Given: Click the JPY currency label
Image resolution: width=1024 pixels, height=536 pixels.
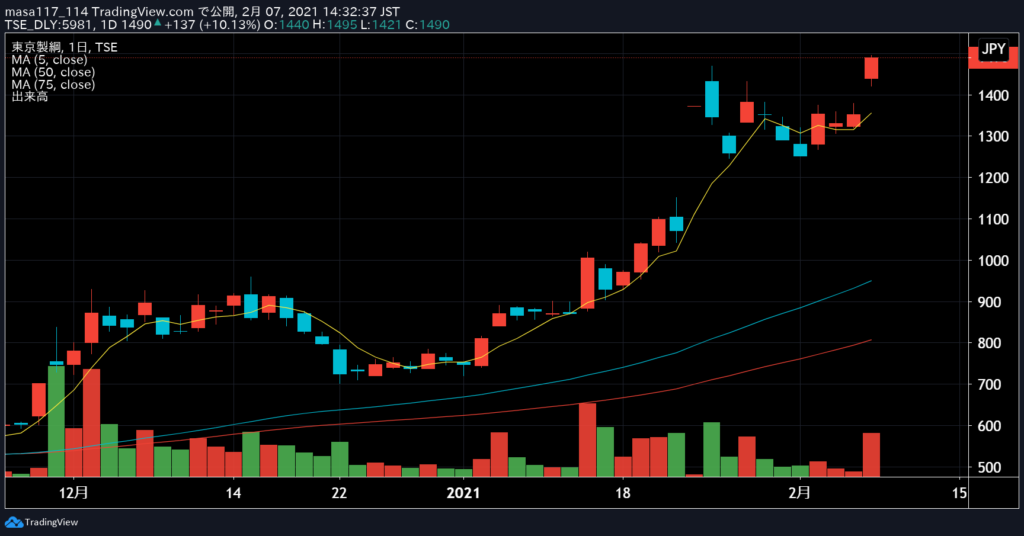Looking at the screenshot, I should point(993,49).
